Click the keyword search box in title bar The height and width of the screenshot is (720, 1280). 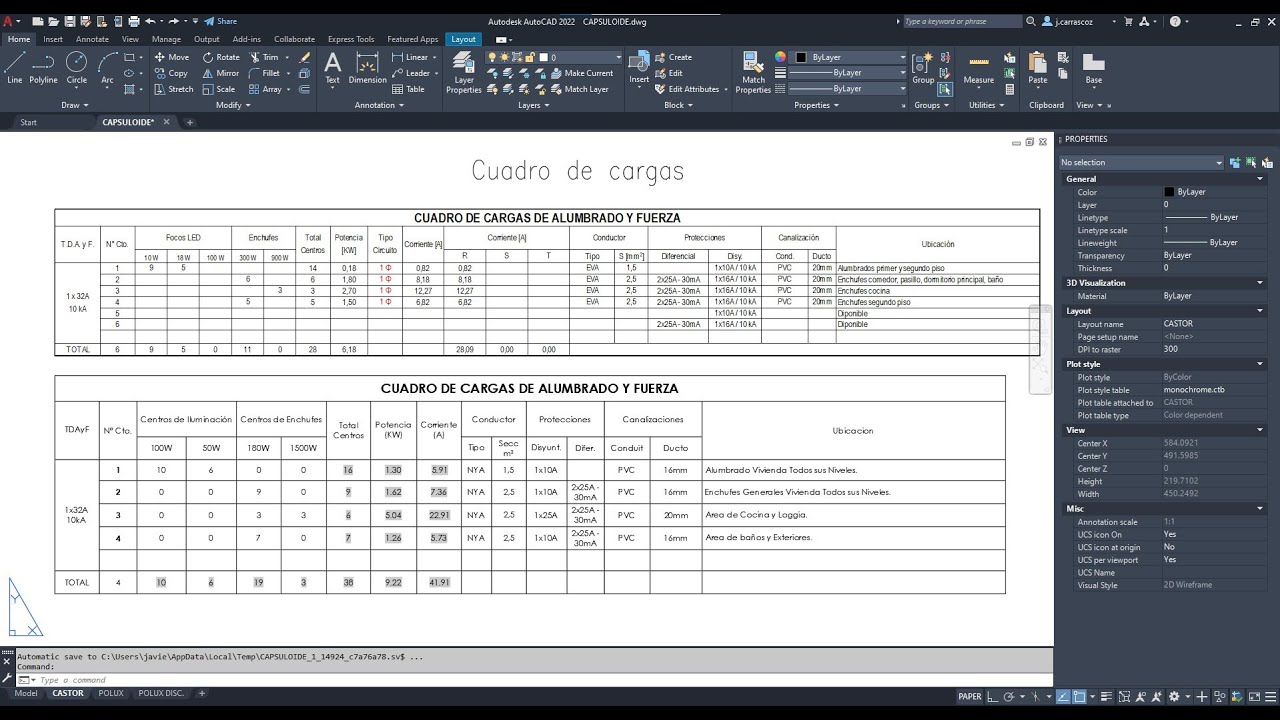[x=963, y=21]
